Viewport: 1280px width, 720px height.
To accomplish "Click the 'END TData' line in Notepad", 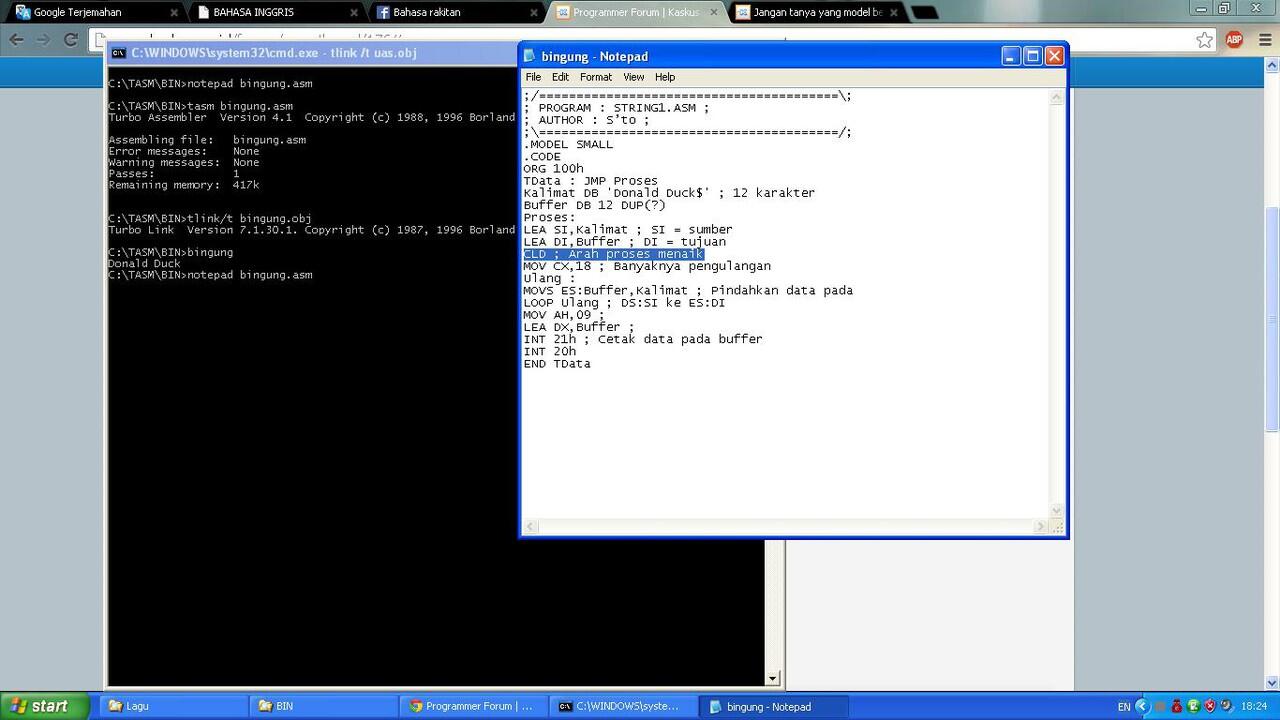I will pyautogui.click(x=557, y=364).
